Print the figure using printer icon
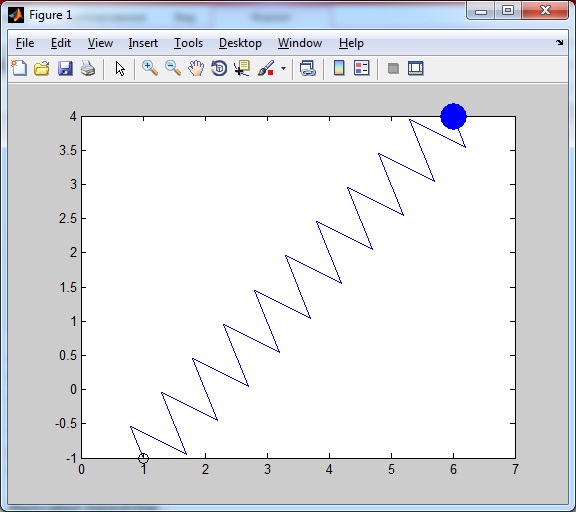This screenshot has width=576, height=512. pyautogui.click(x=88, y=68)
